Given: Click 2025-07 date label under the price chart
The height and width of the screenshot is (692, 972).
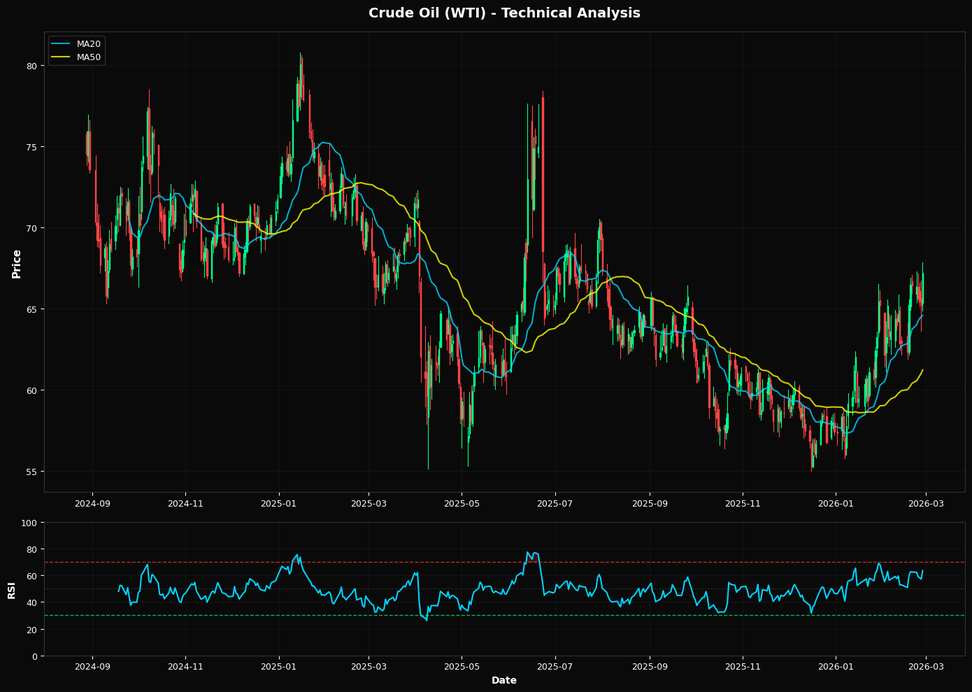Looking at the screenshot, I should tap(555, 503).
